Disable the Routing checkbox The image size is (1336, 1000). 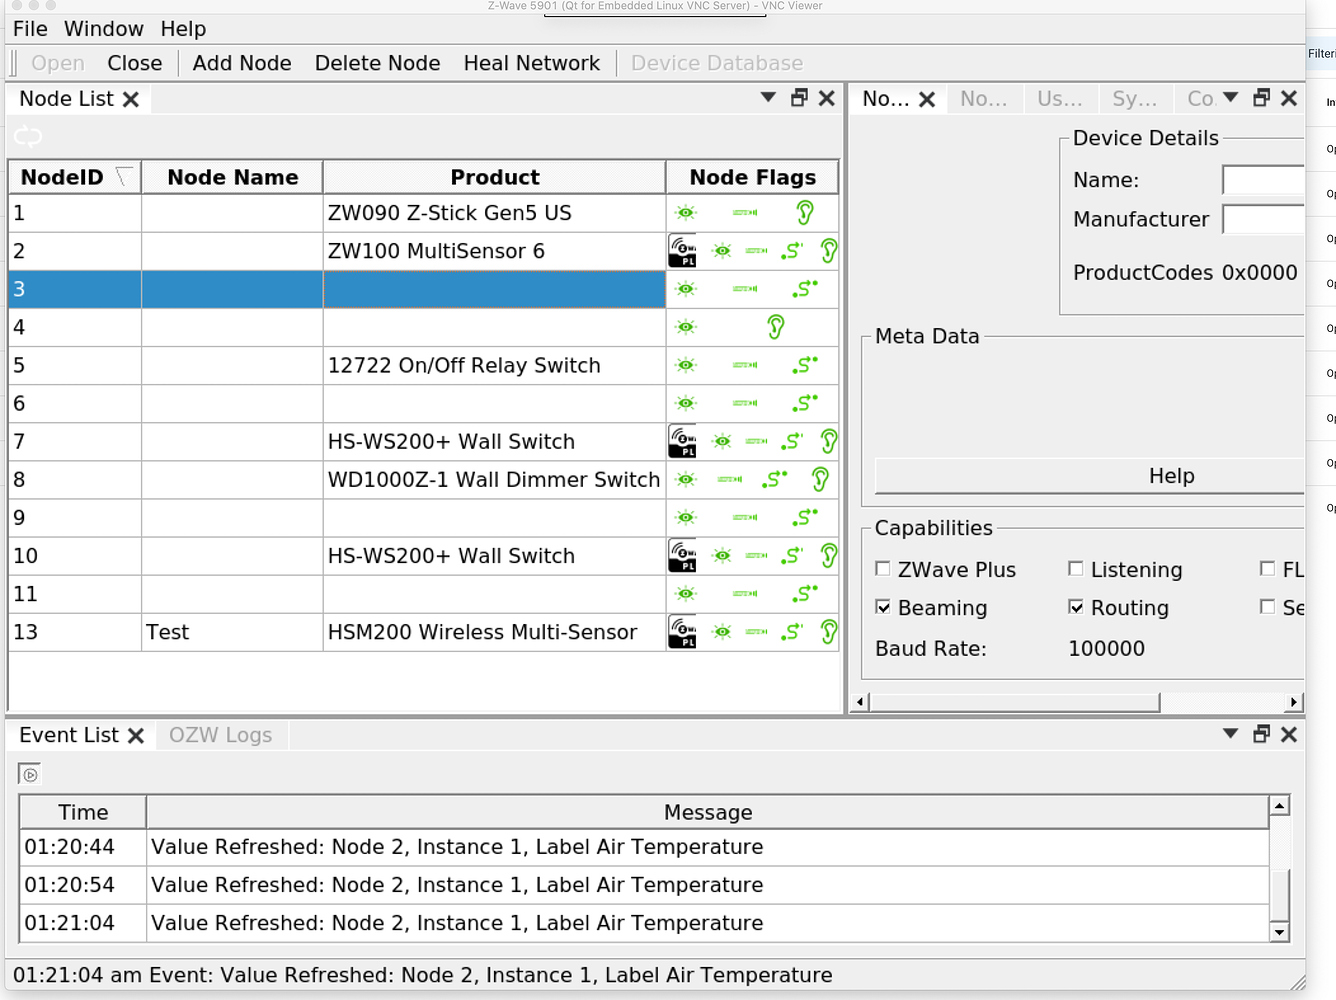(x=1076, y=607)
